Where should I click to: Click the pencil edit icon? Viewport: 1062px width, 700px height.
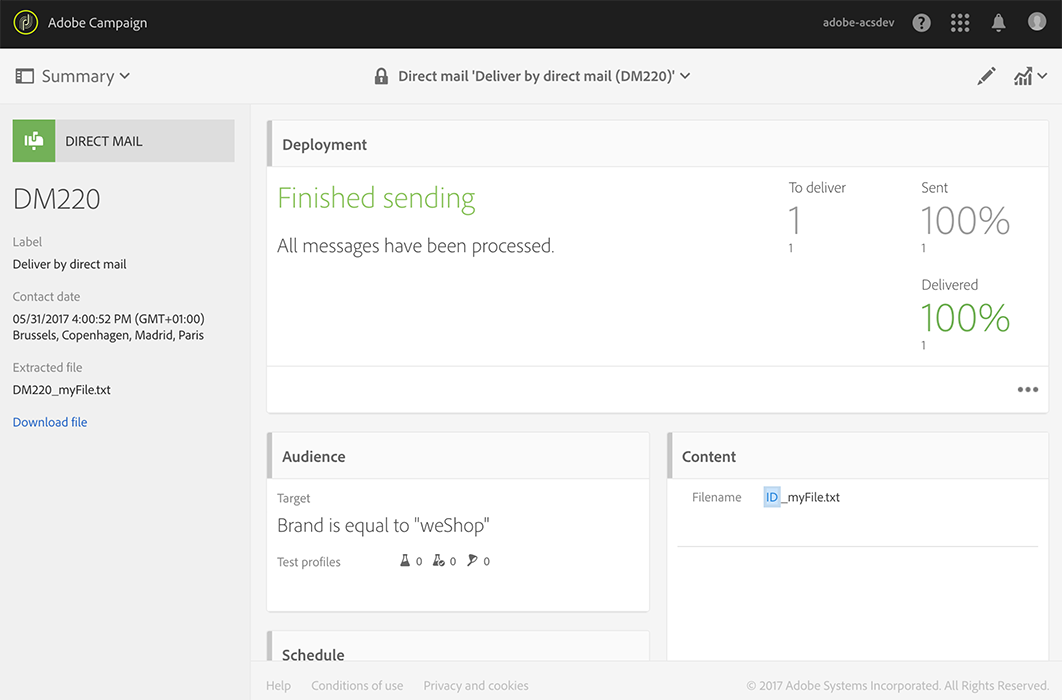pos(986,76)
